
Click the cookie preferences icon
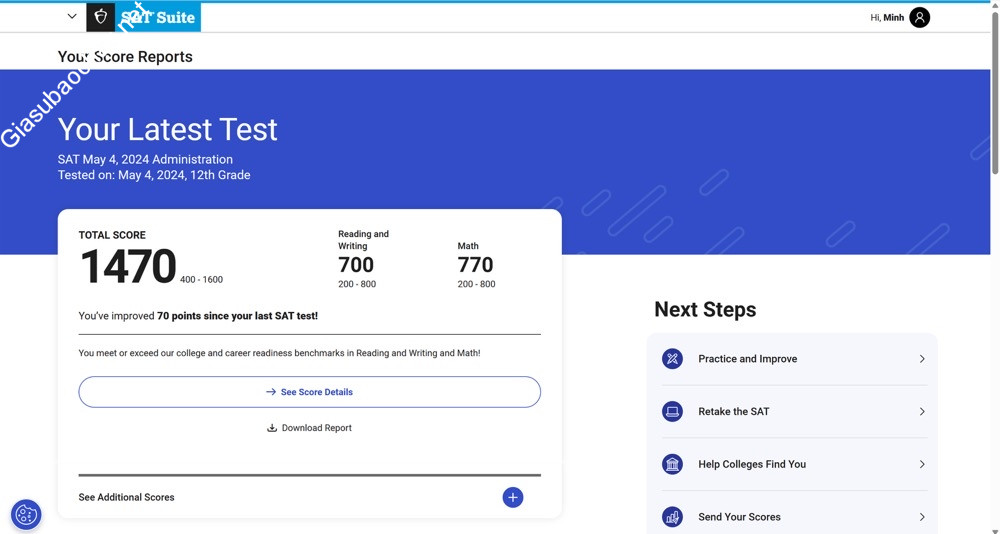click(x=26, y=514)
